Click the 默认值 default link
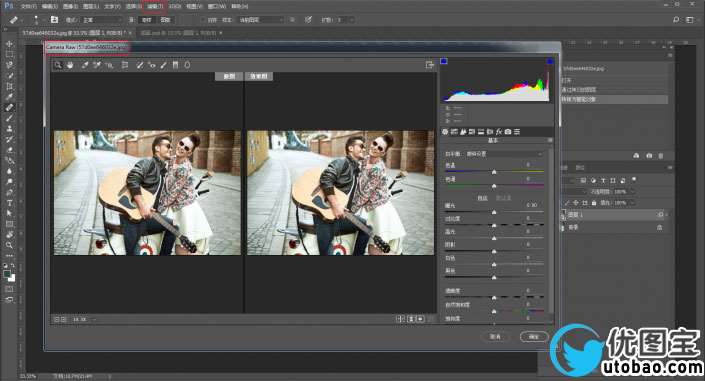Screen dimensions: 705x381 [503, 198]
